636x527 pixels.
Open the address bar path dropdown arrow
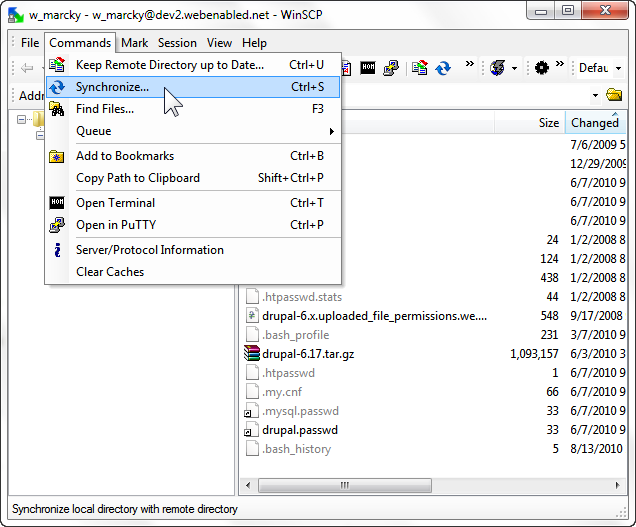pos(595,96)
